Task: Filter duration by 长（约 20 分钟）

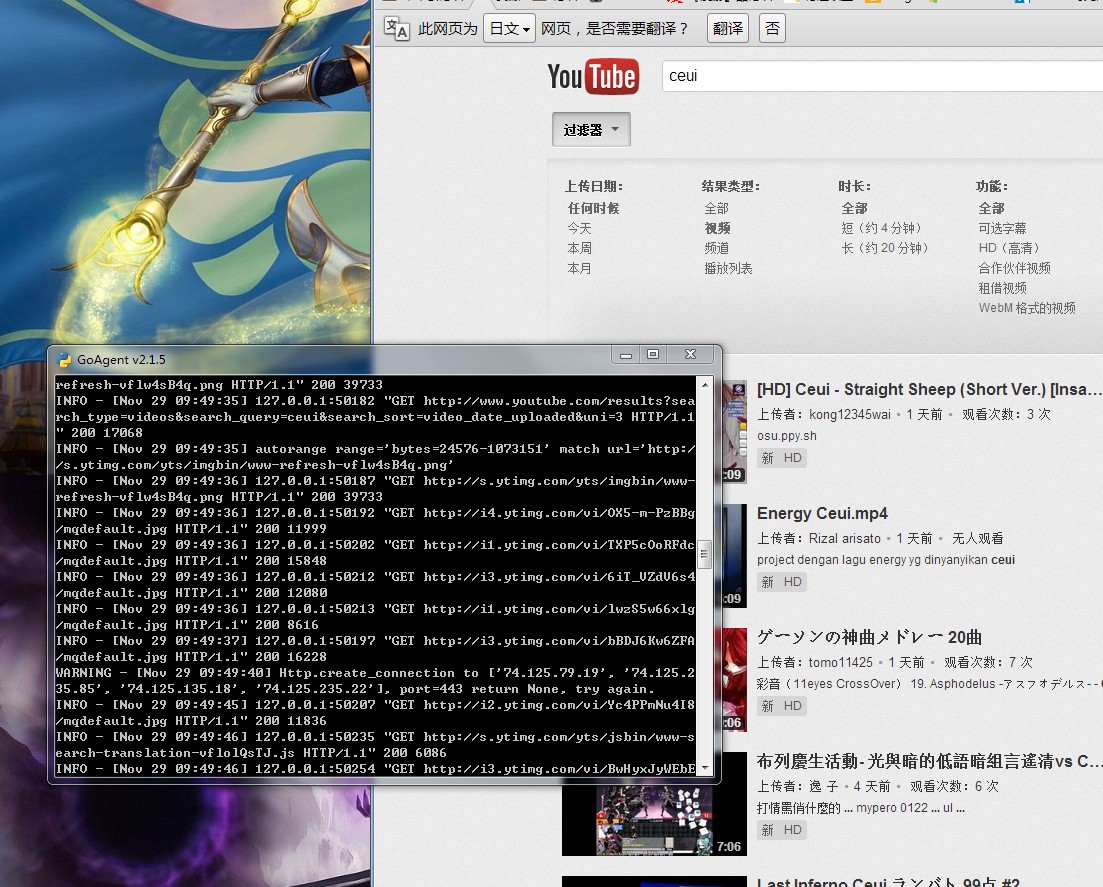Action: click(885, 248)
